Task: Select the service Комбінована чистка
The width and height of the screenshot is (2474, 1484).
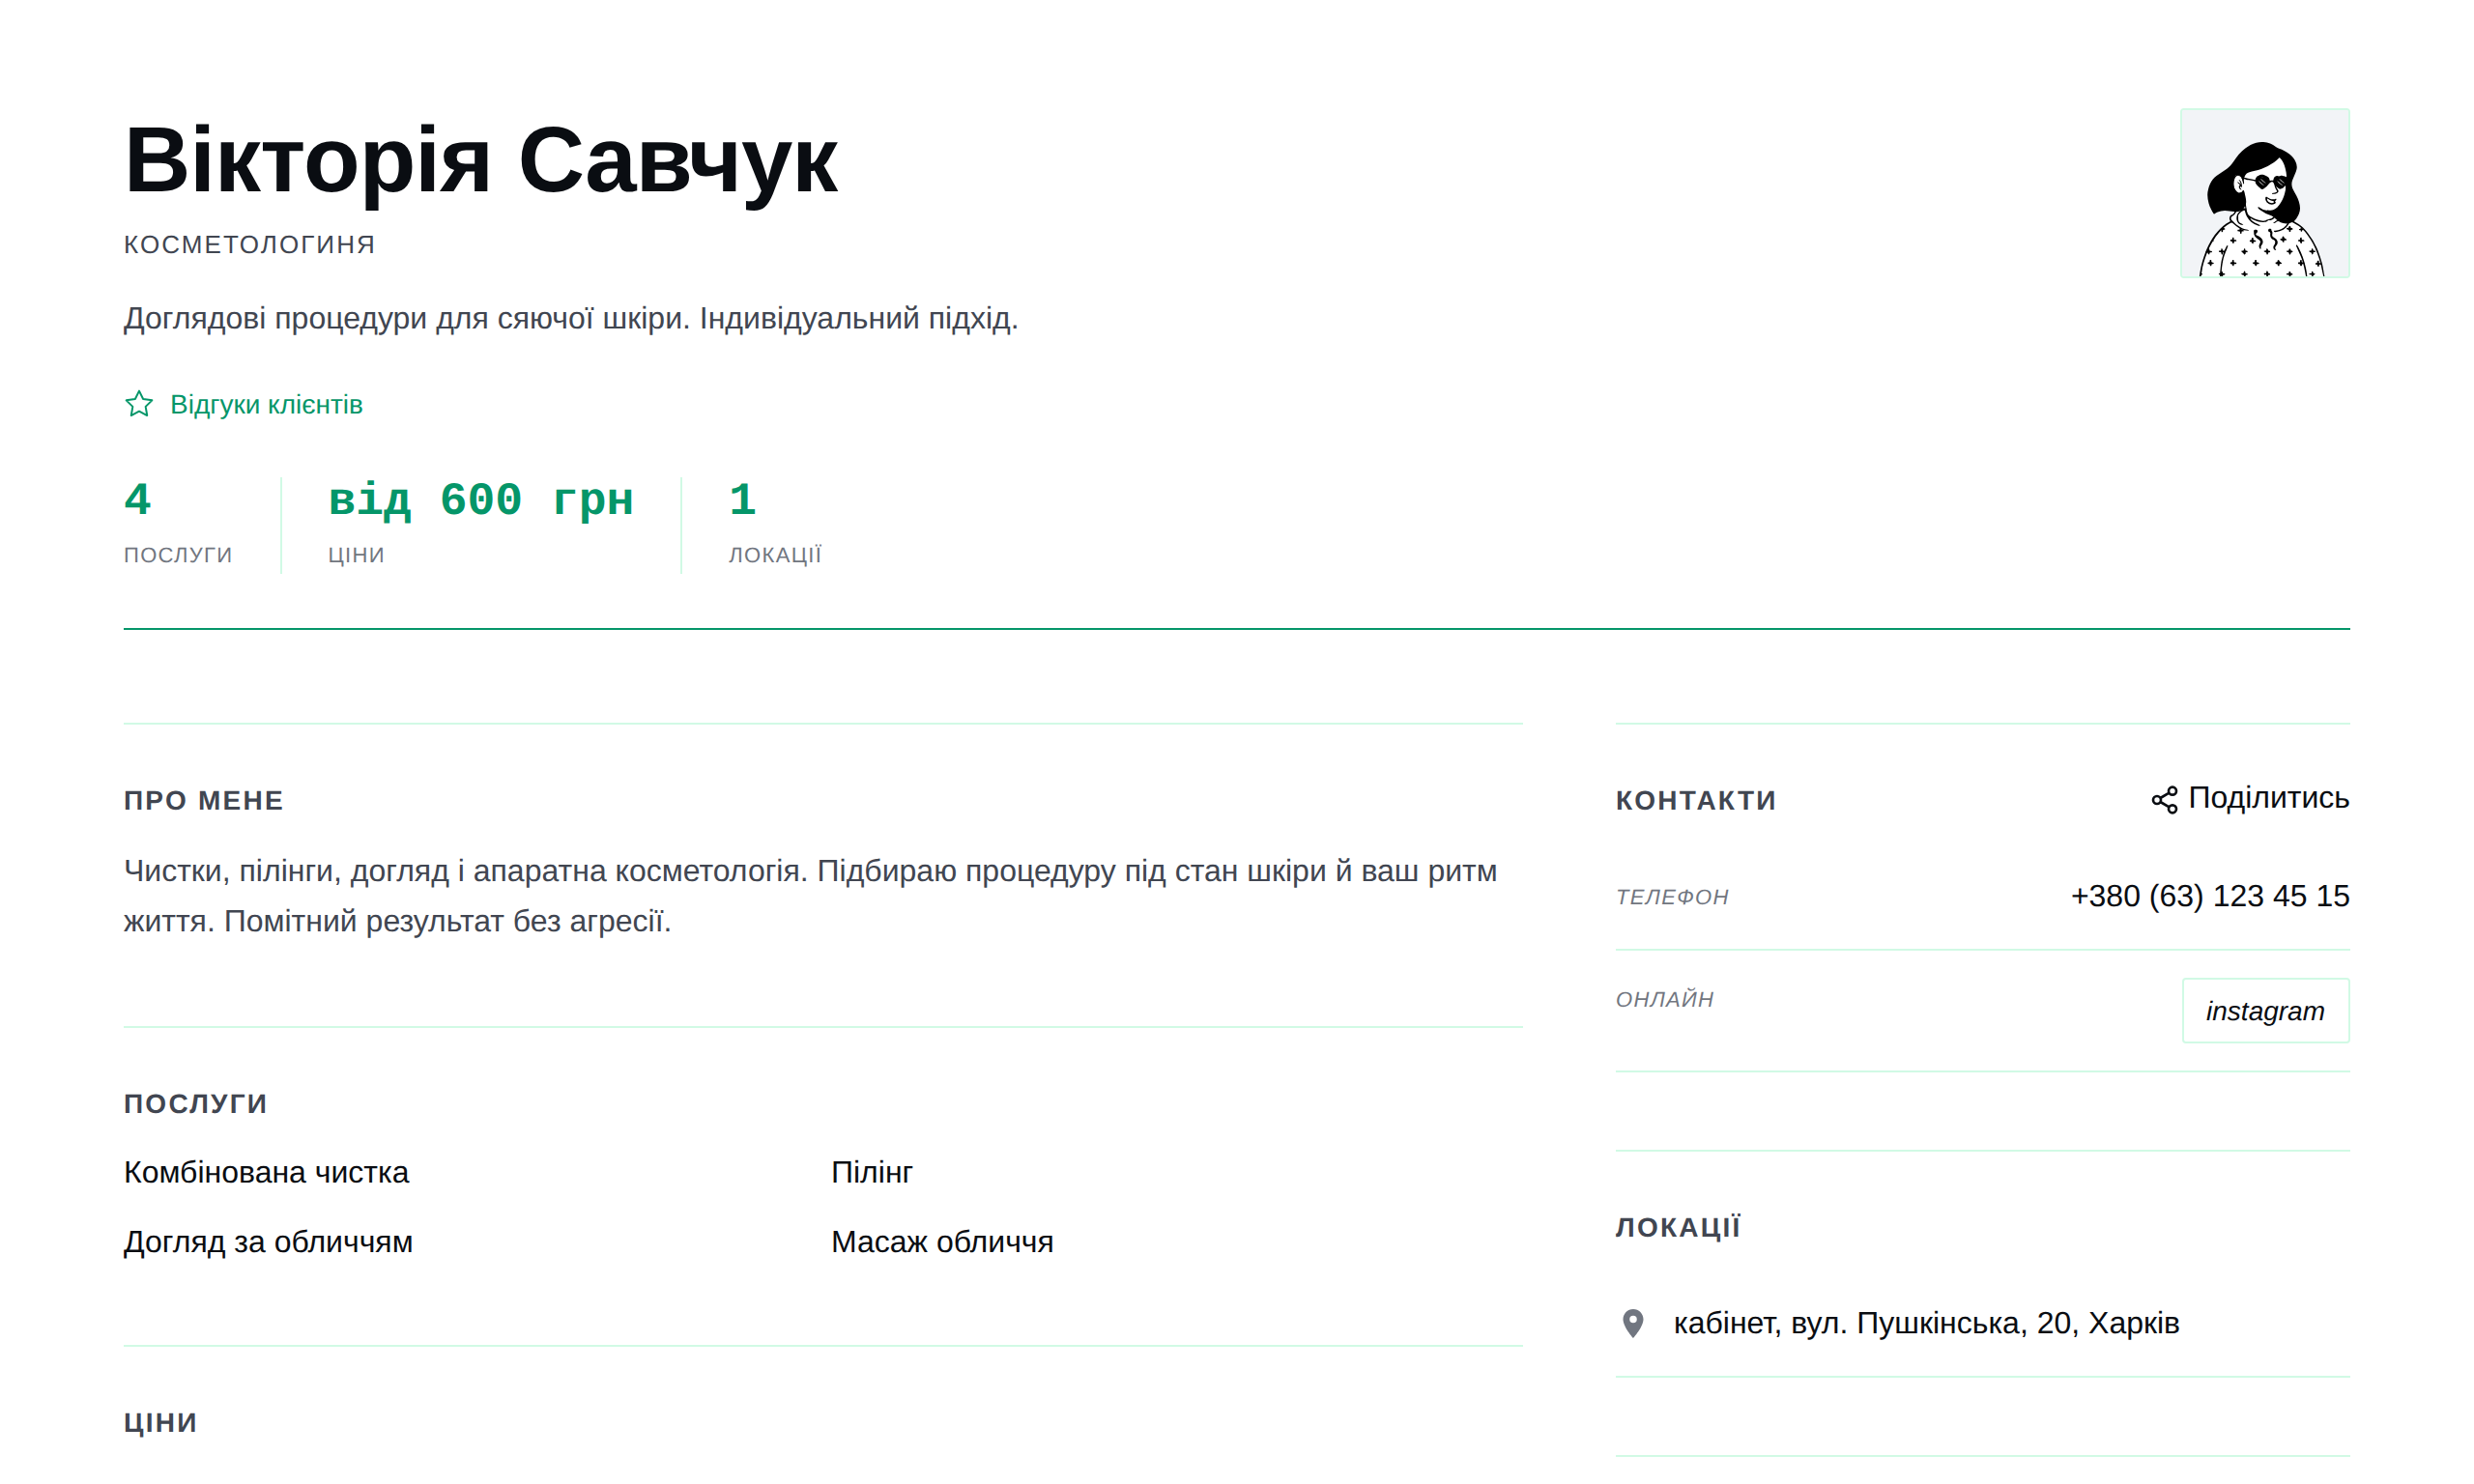Action: pos(266,1172)
